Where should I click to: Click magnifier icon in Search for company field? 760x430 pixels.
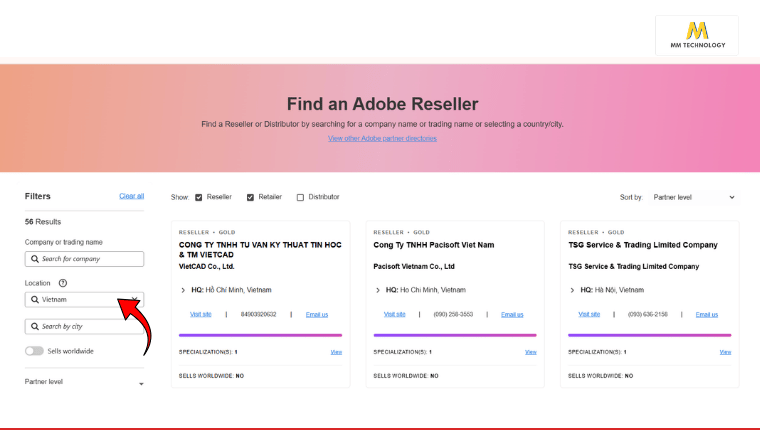point(35,259)
